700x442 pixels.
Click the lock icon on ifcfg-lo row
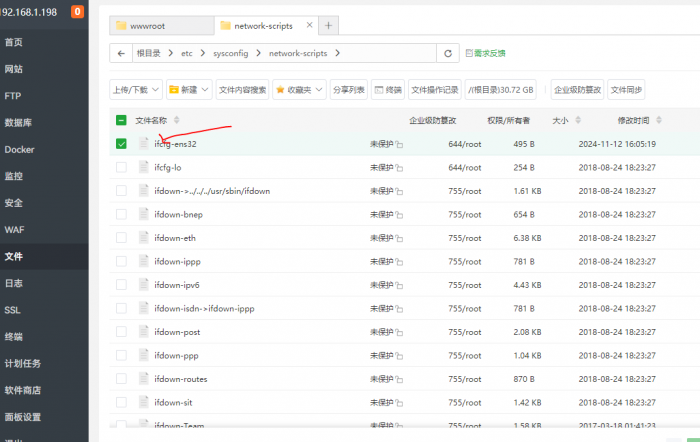click(399, 168)
